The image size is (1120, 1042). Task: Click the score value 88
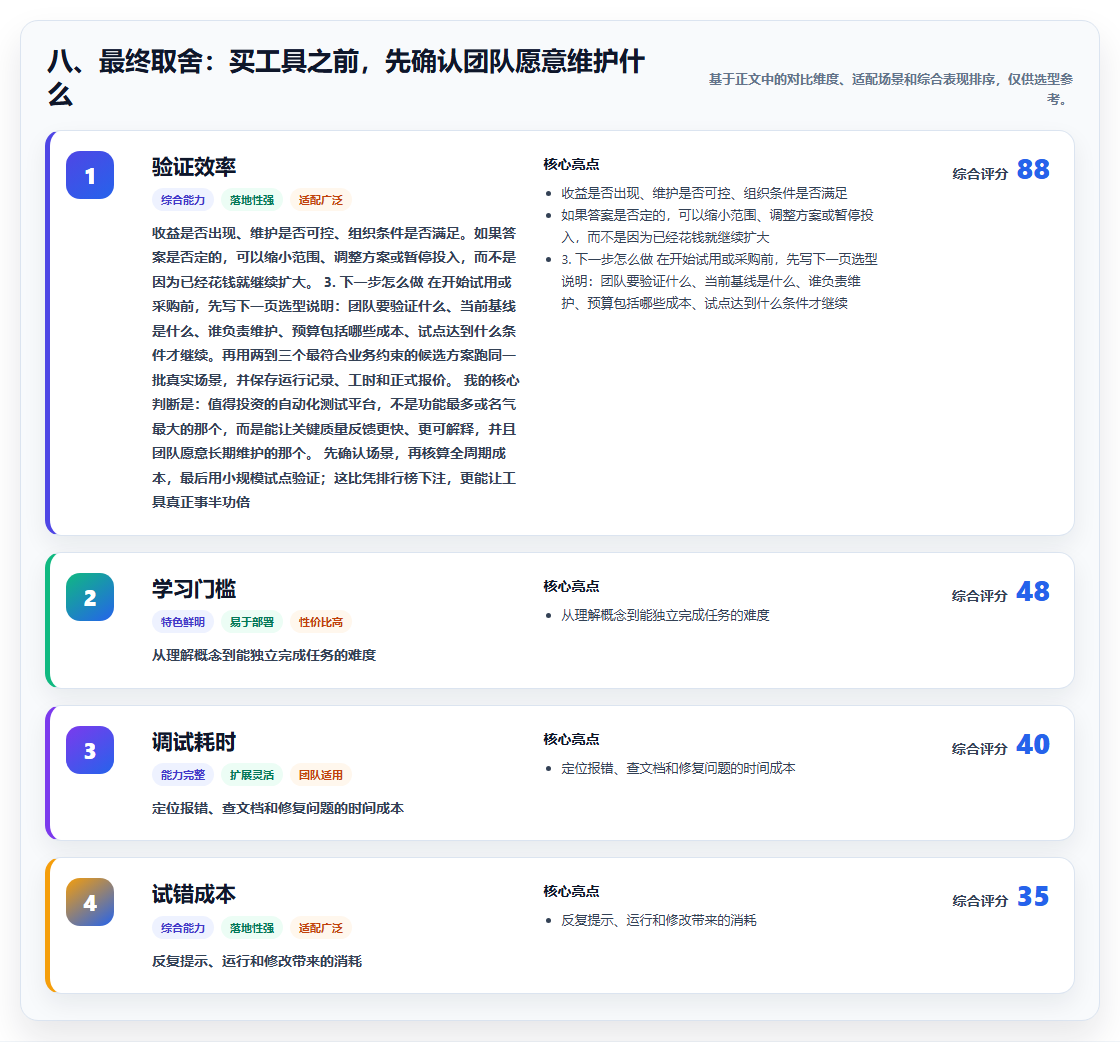(1033, 169)
